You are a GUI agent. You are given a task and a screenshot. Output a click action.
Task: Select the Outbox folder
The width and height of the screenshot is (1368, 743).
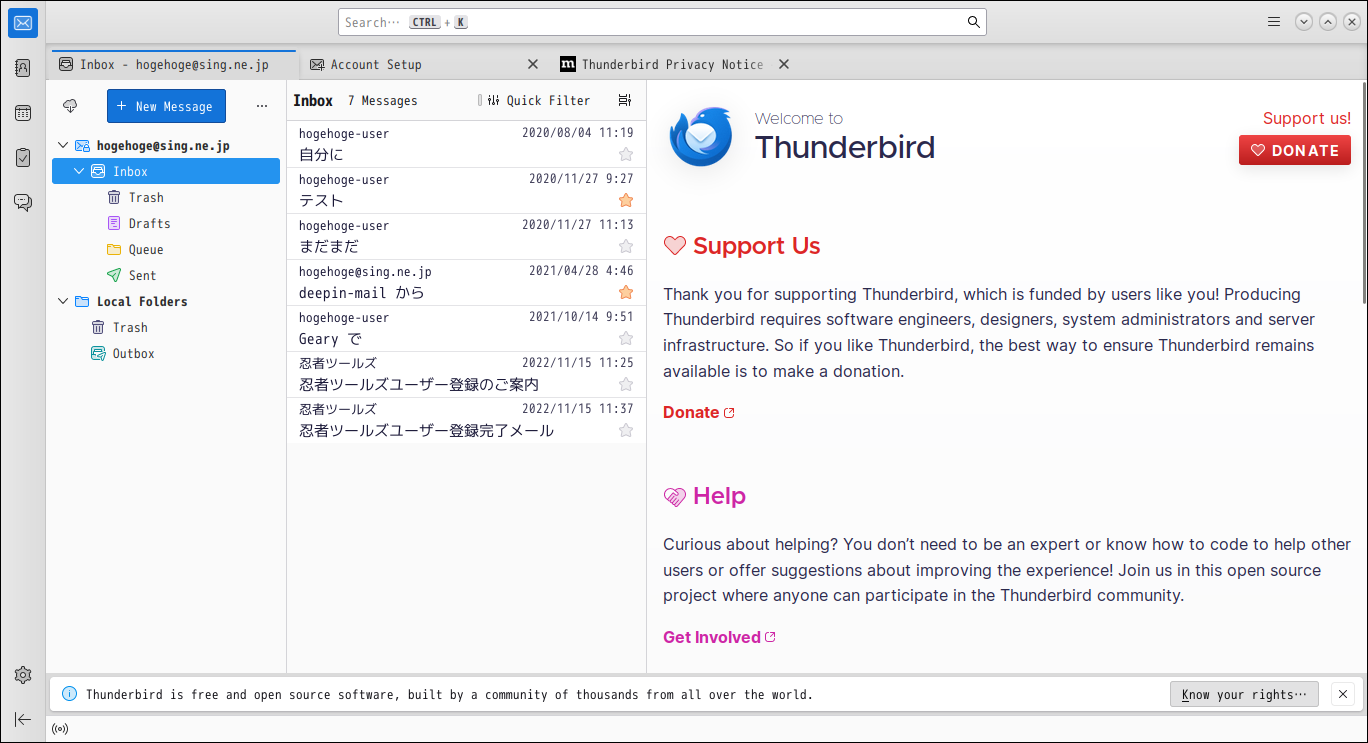pos(166,354)
